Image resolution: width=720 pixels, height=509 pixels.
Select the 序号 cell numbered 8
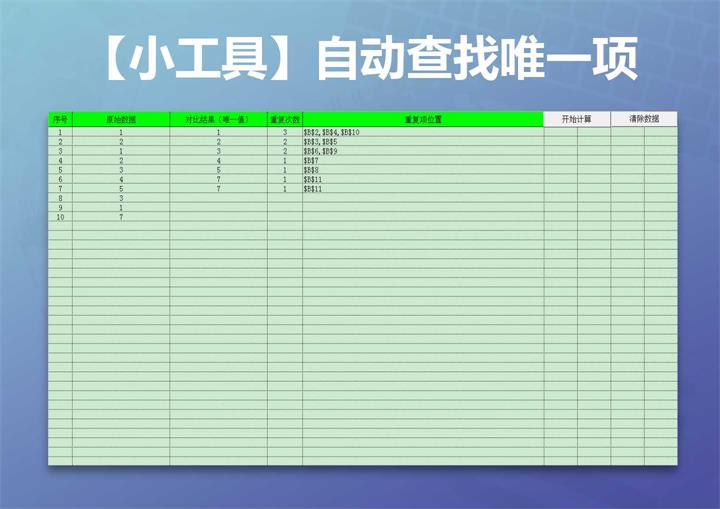pyautogui.click(x=60, y=198)
